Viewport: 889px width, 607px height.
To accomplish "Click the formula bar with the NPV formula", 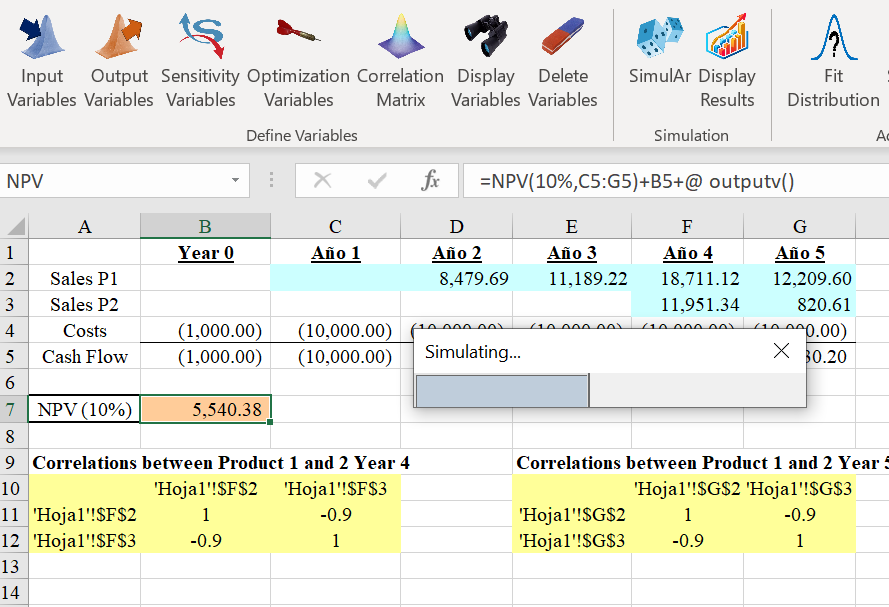I will tap(676, 181).
